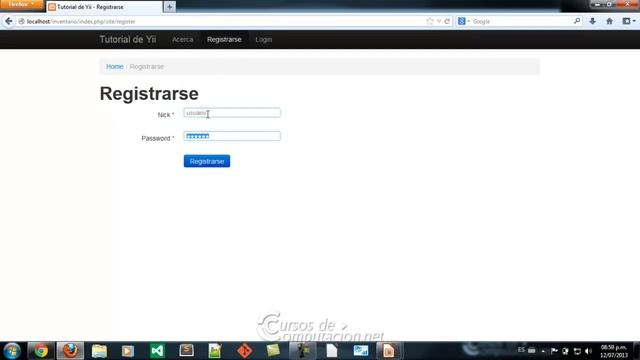Click the Tutorial de Yii brand link
Viewport: 640px width, 360px height.
coord(128,39)
